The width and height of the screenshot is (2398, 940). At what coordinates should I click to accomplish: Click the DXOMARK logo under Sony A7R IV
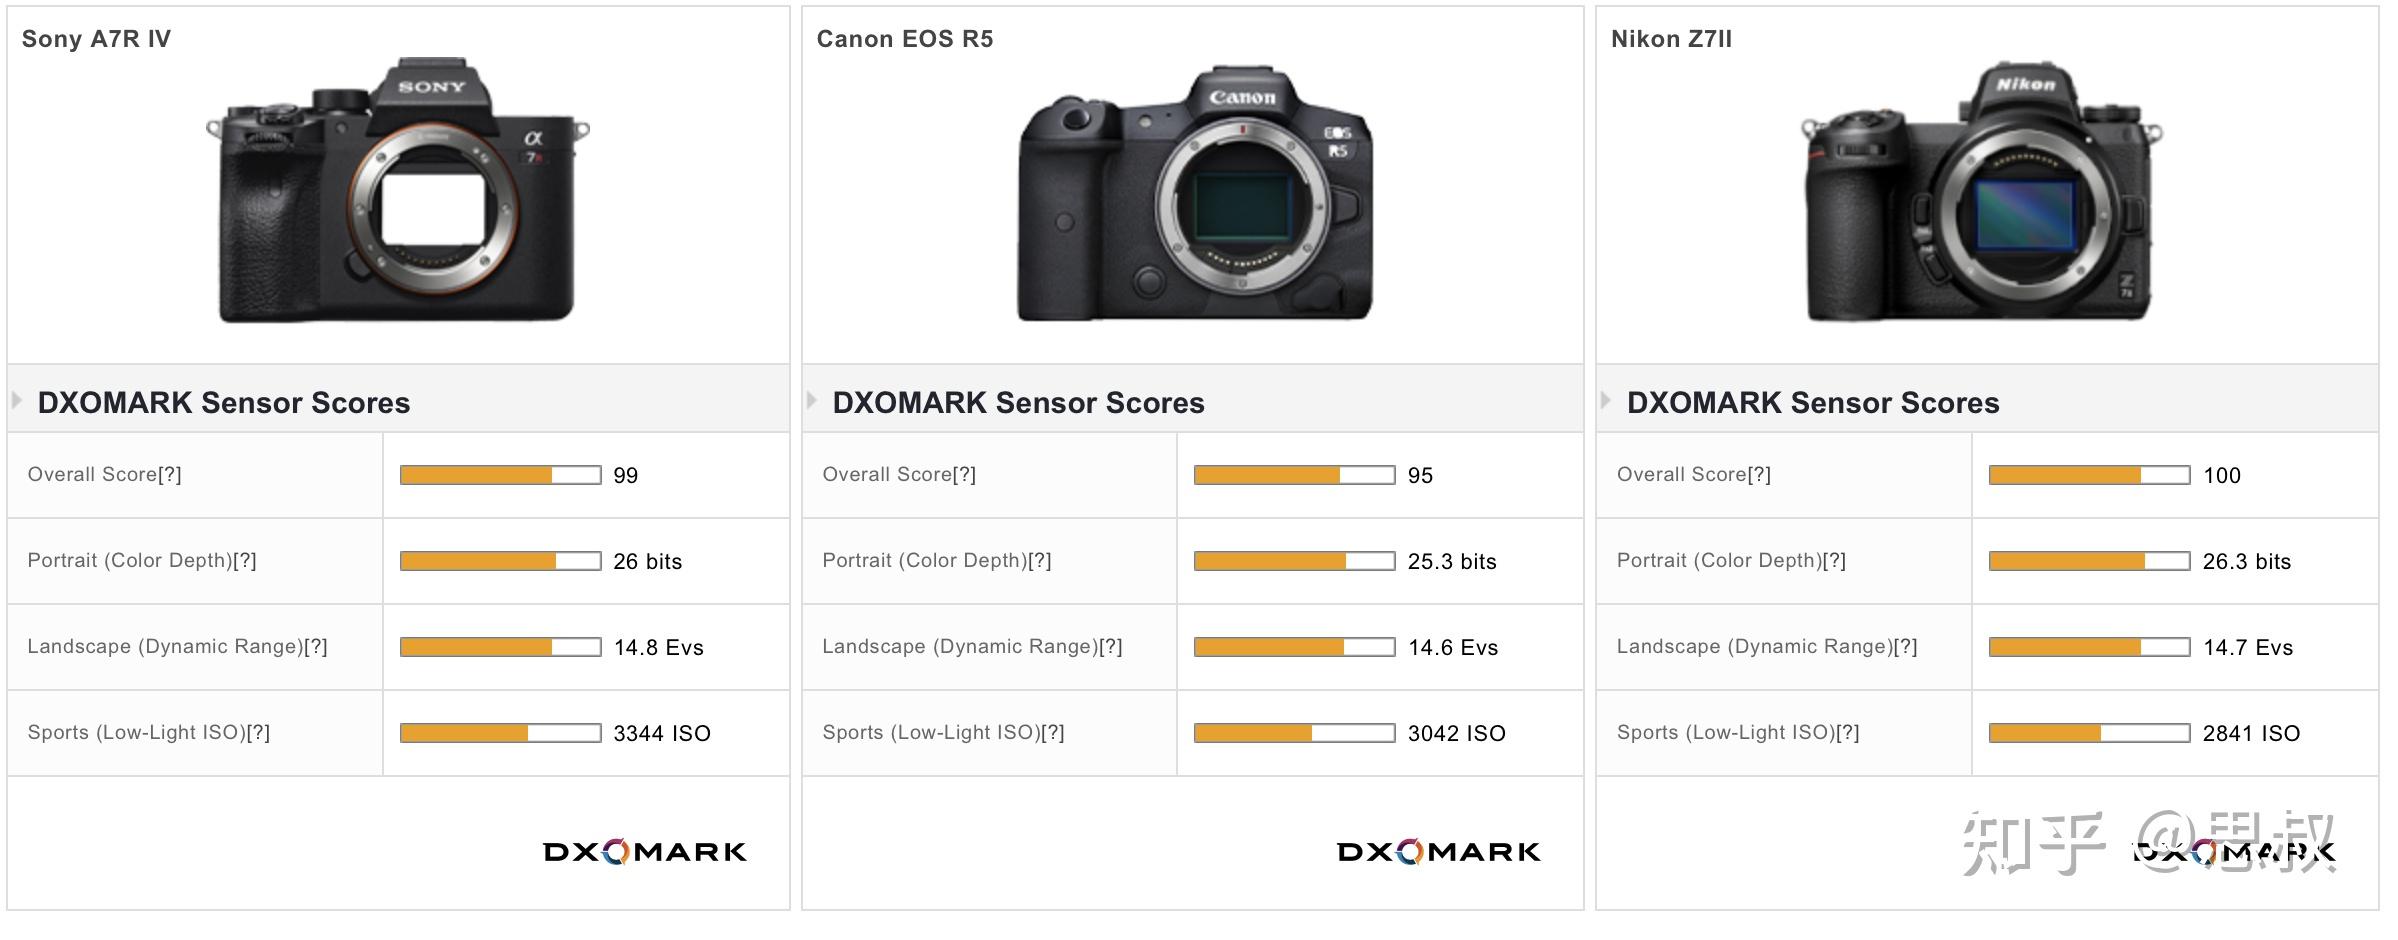pos(645,852)
